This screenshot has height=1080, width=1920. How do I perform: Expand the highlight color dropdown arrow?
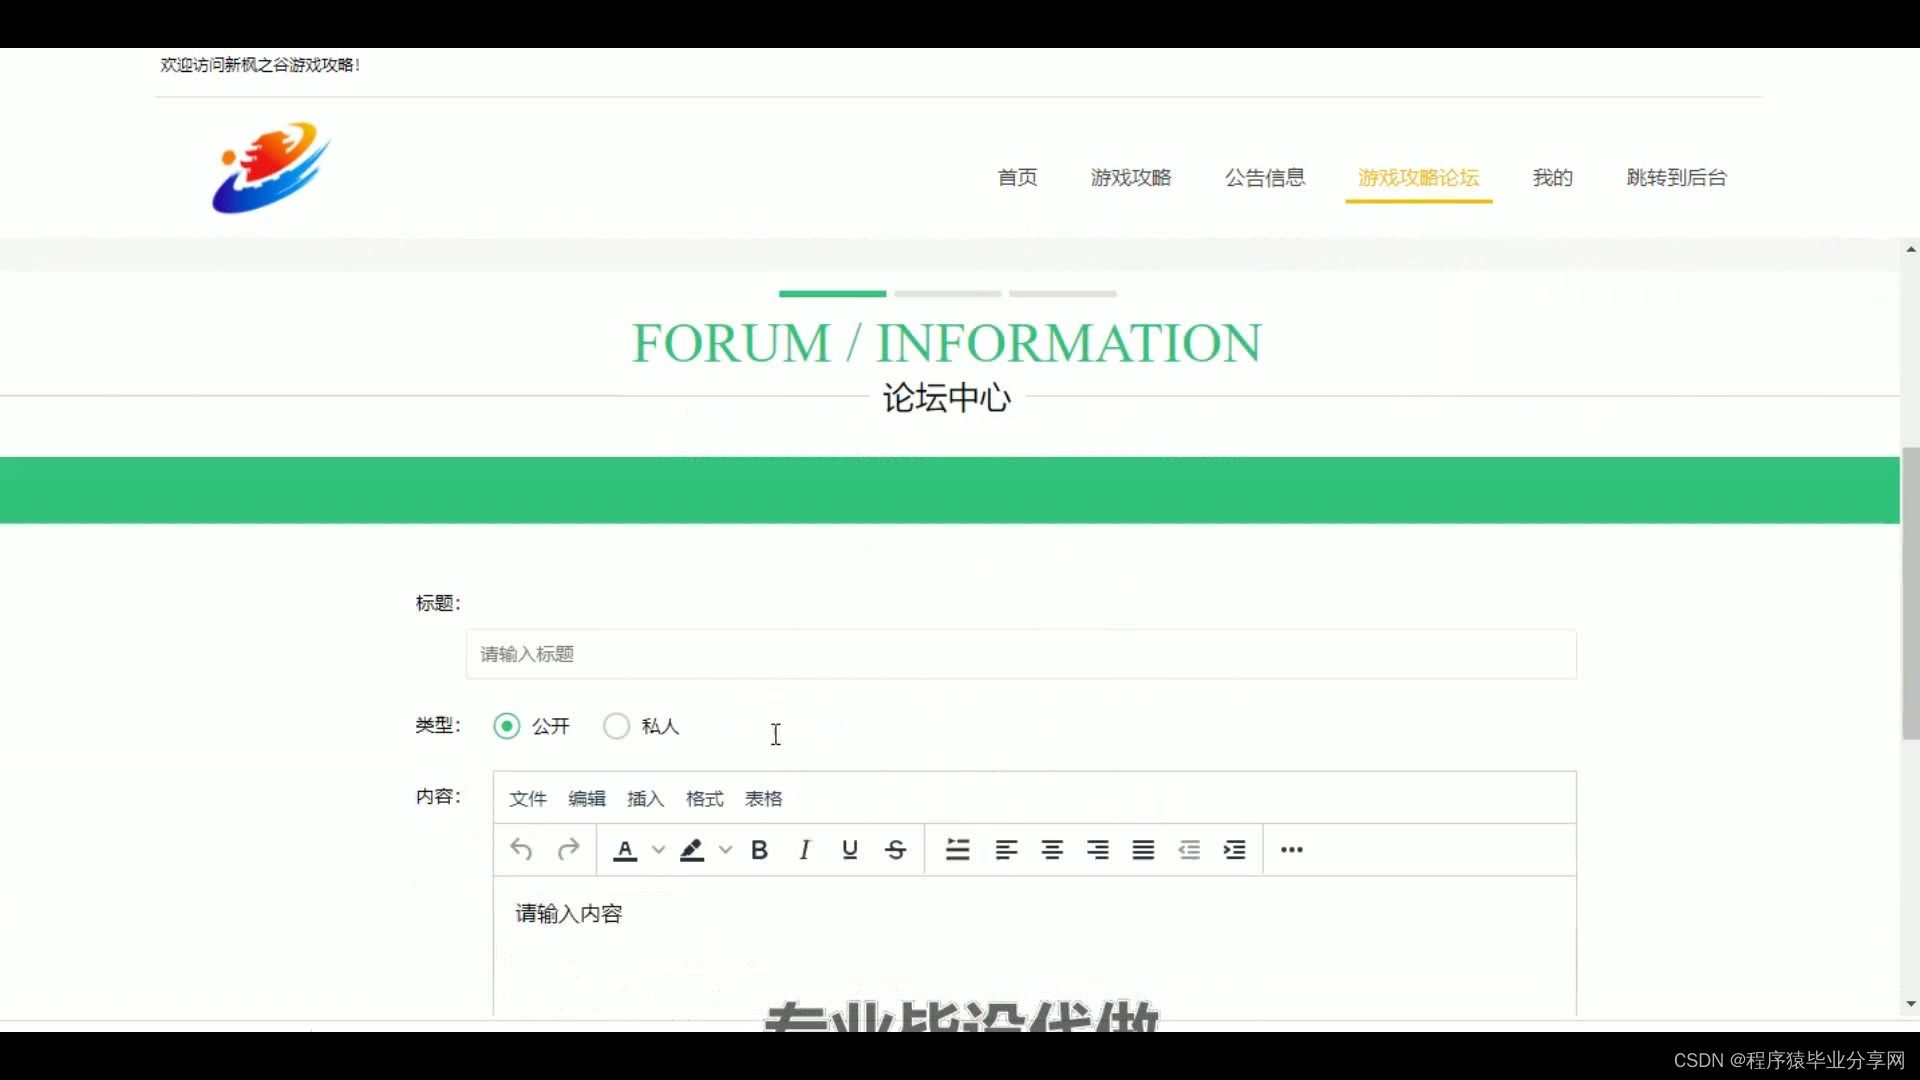(x=726, y=850)
